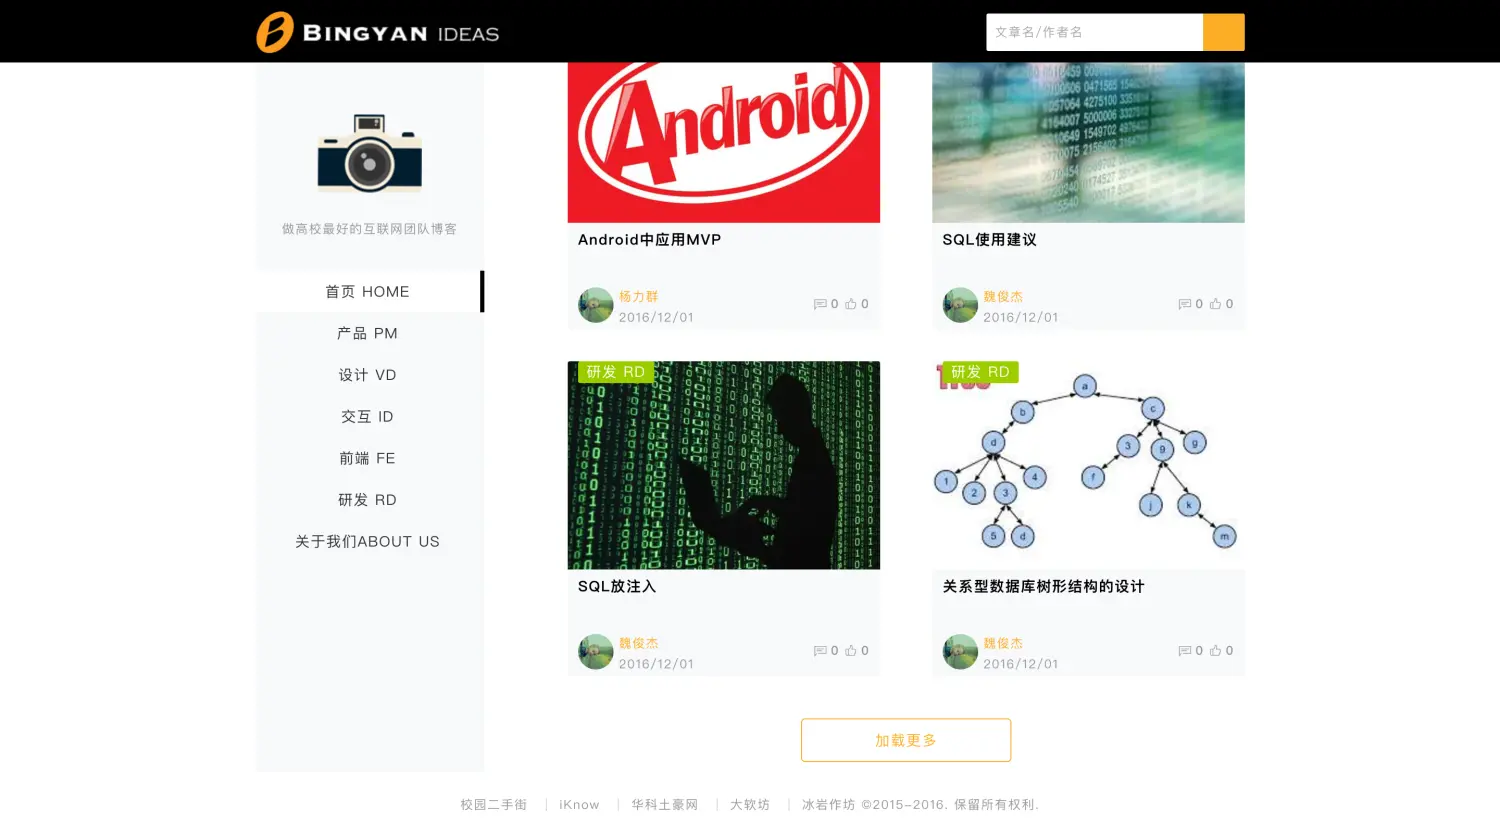Open the 关系型数据库树形结构的设计 title
1500x836 pixels.
pos(1043,587)
